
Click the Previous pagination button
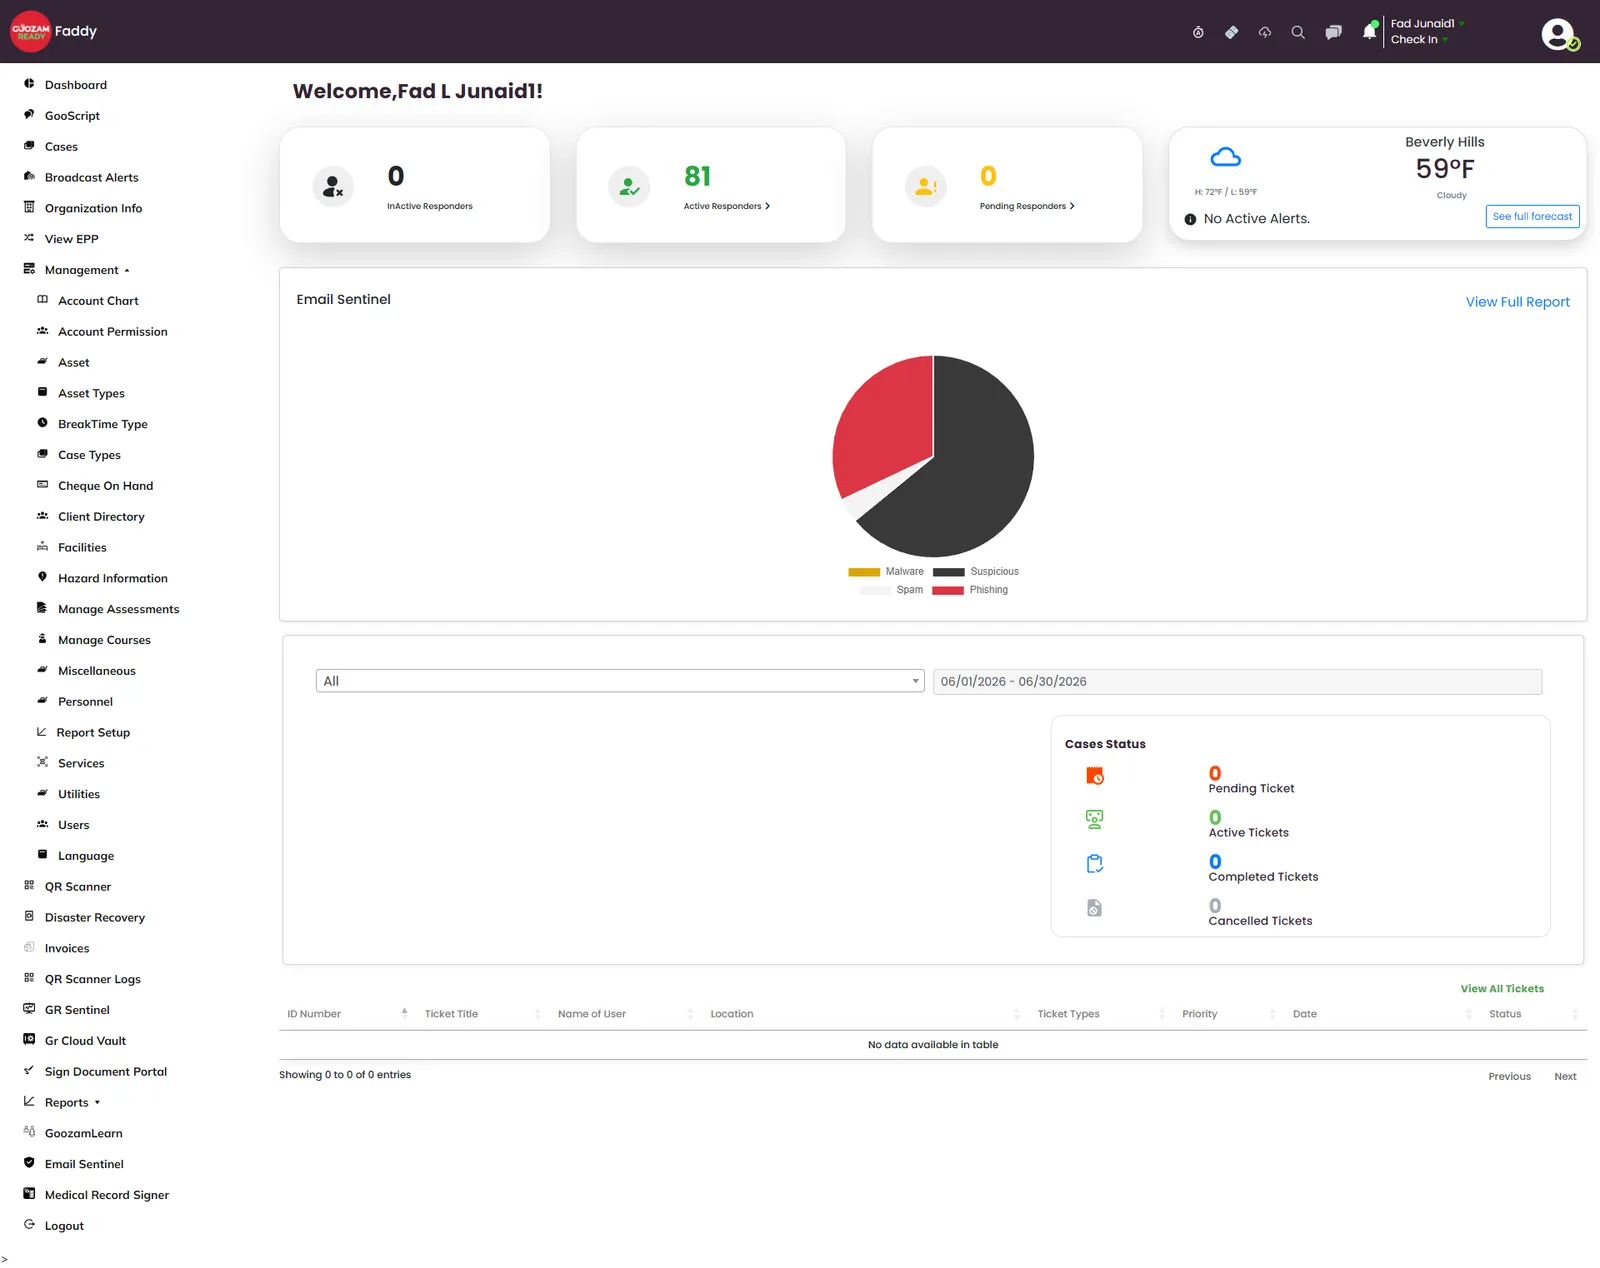(x=1509, y=1077)
